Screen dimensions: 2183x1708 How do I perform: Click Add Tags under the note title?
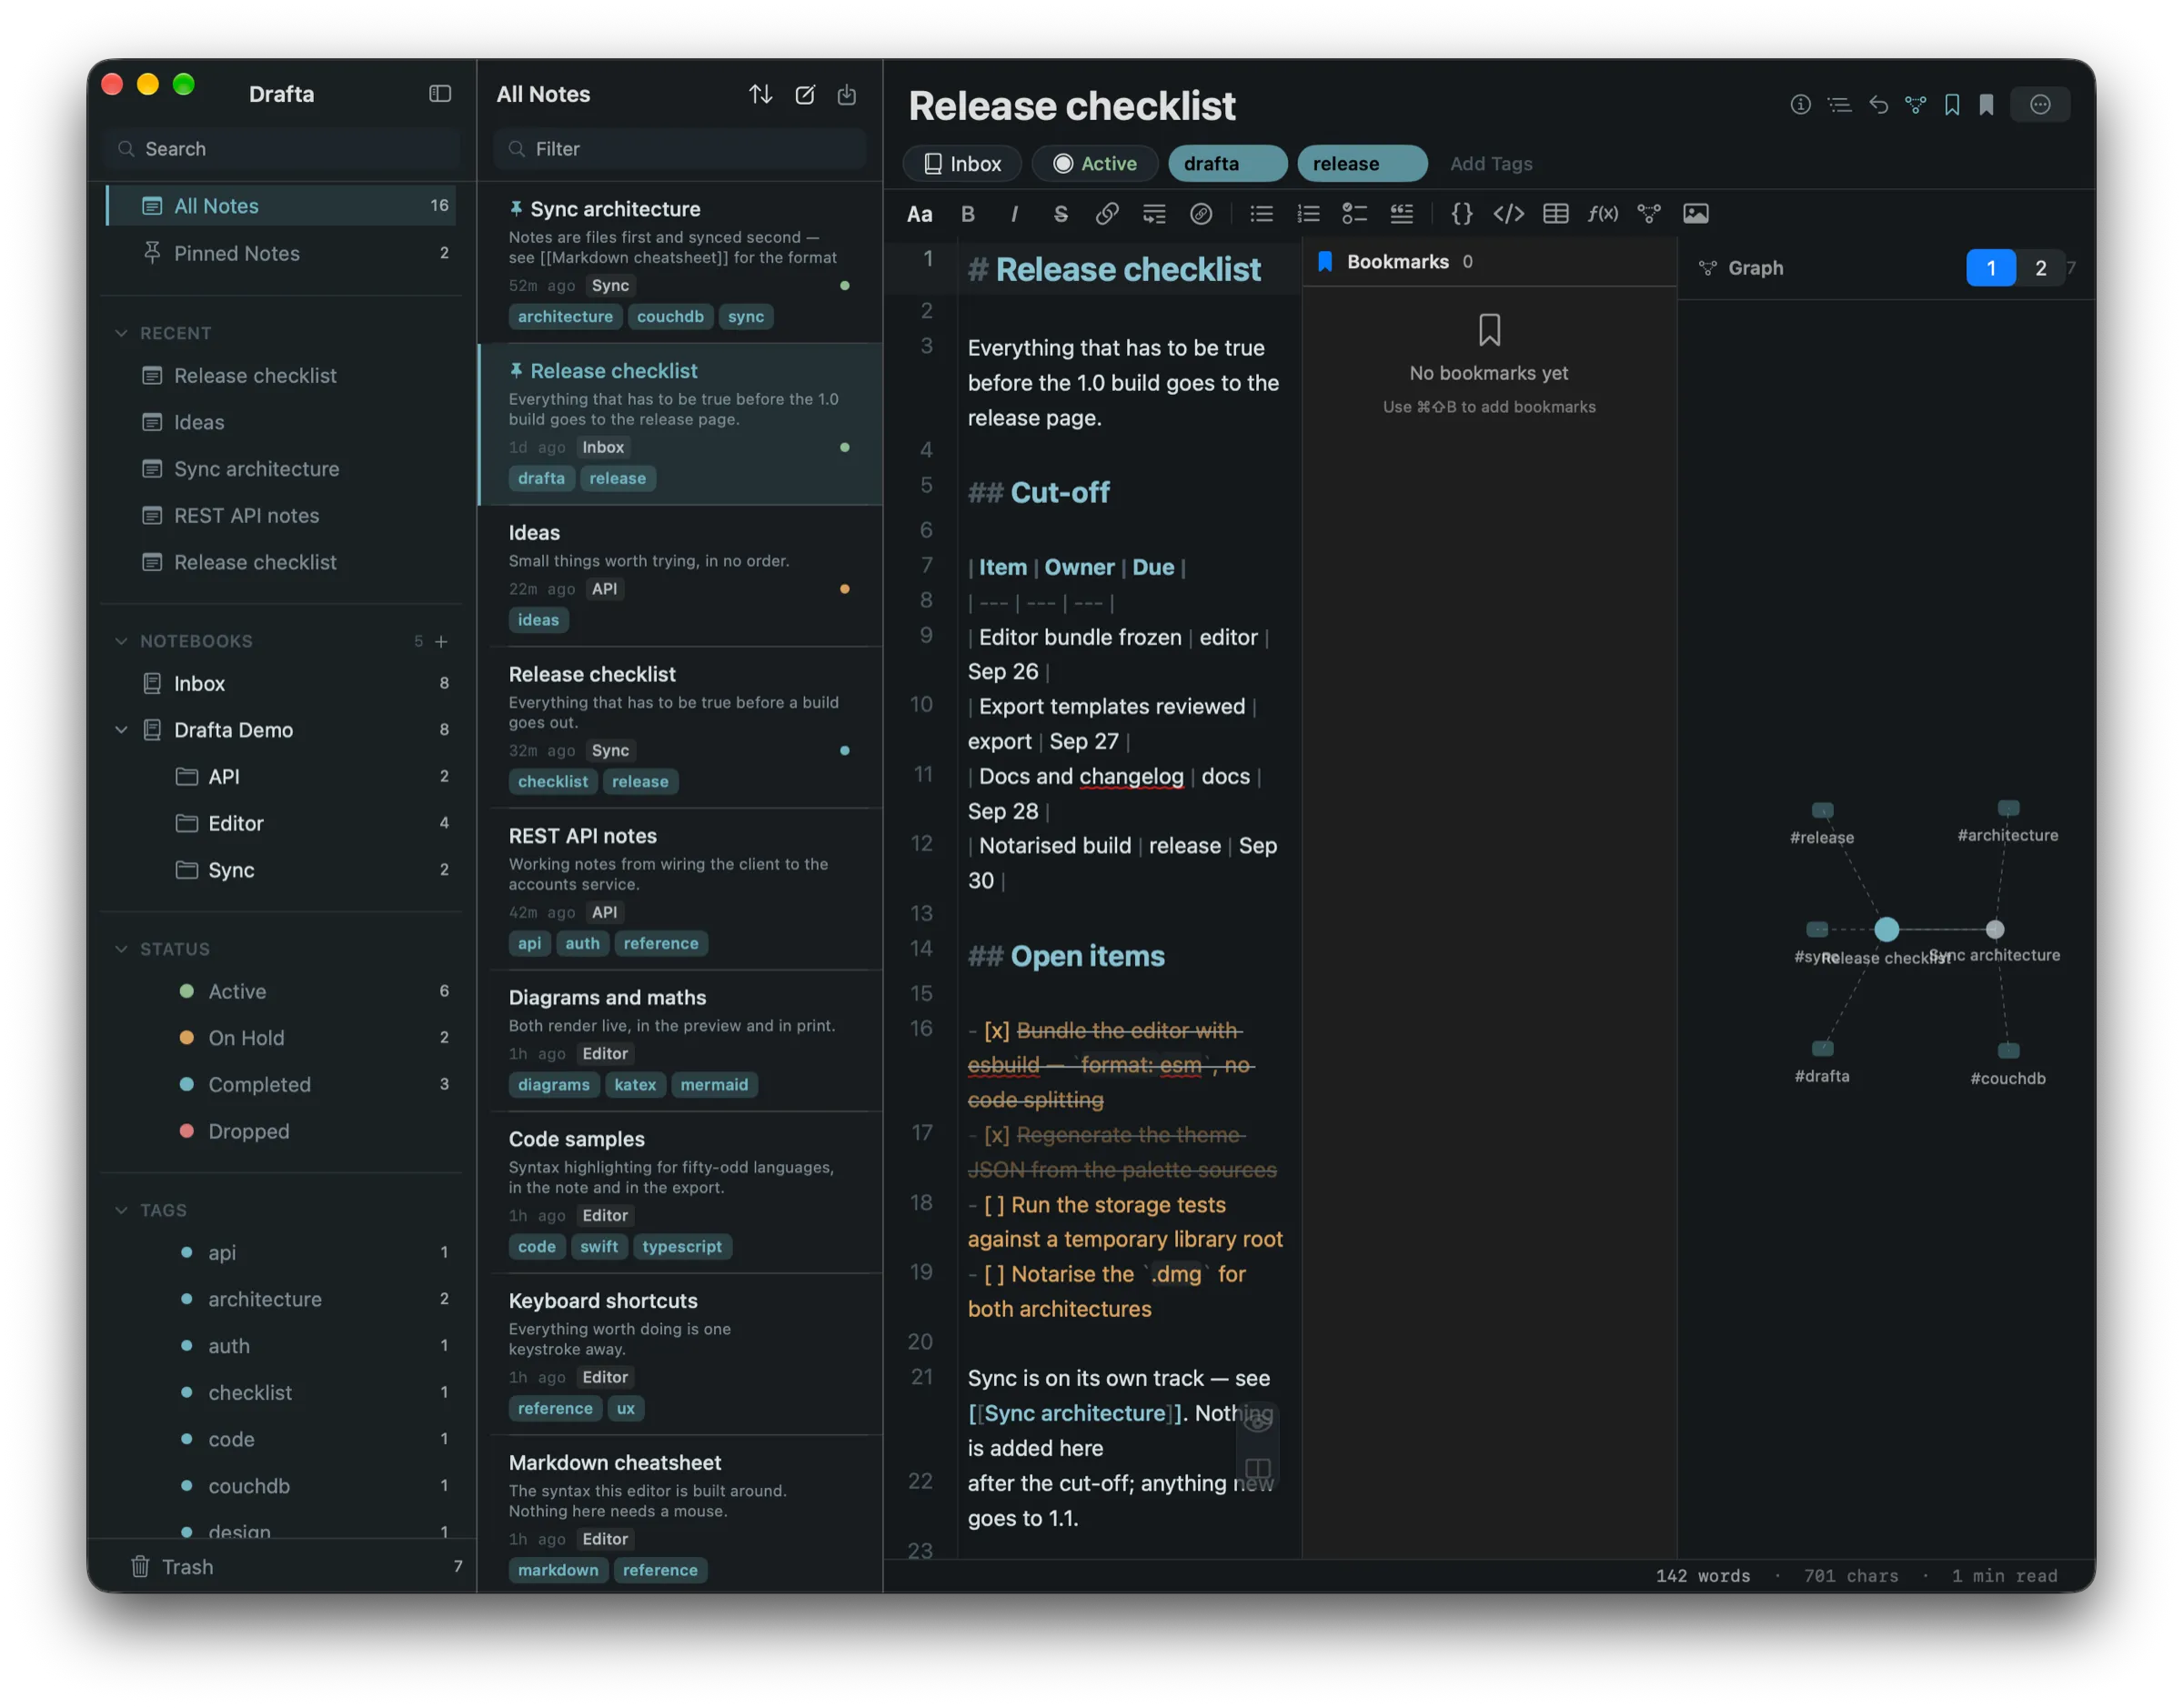click(1491, 164)
